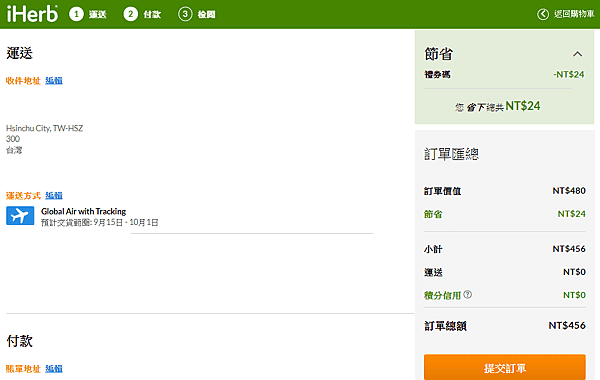Collapse the 節省 savings panel
The image size is (600, 380).
(577, 54)
